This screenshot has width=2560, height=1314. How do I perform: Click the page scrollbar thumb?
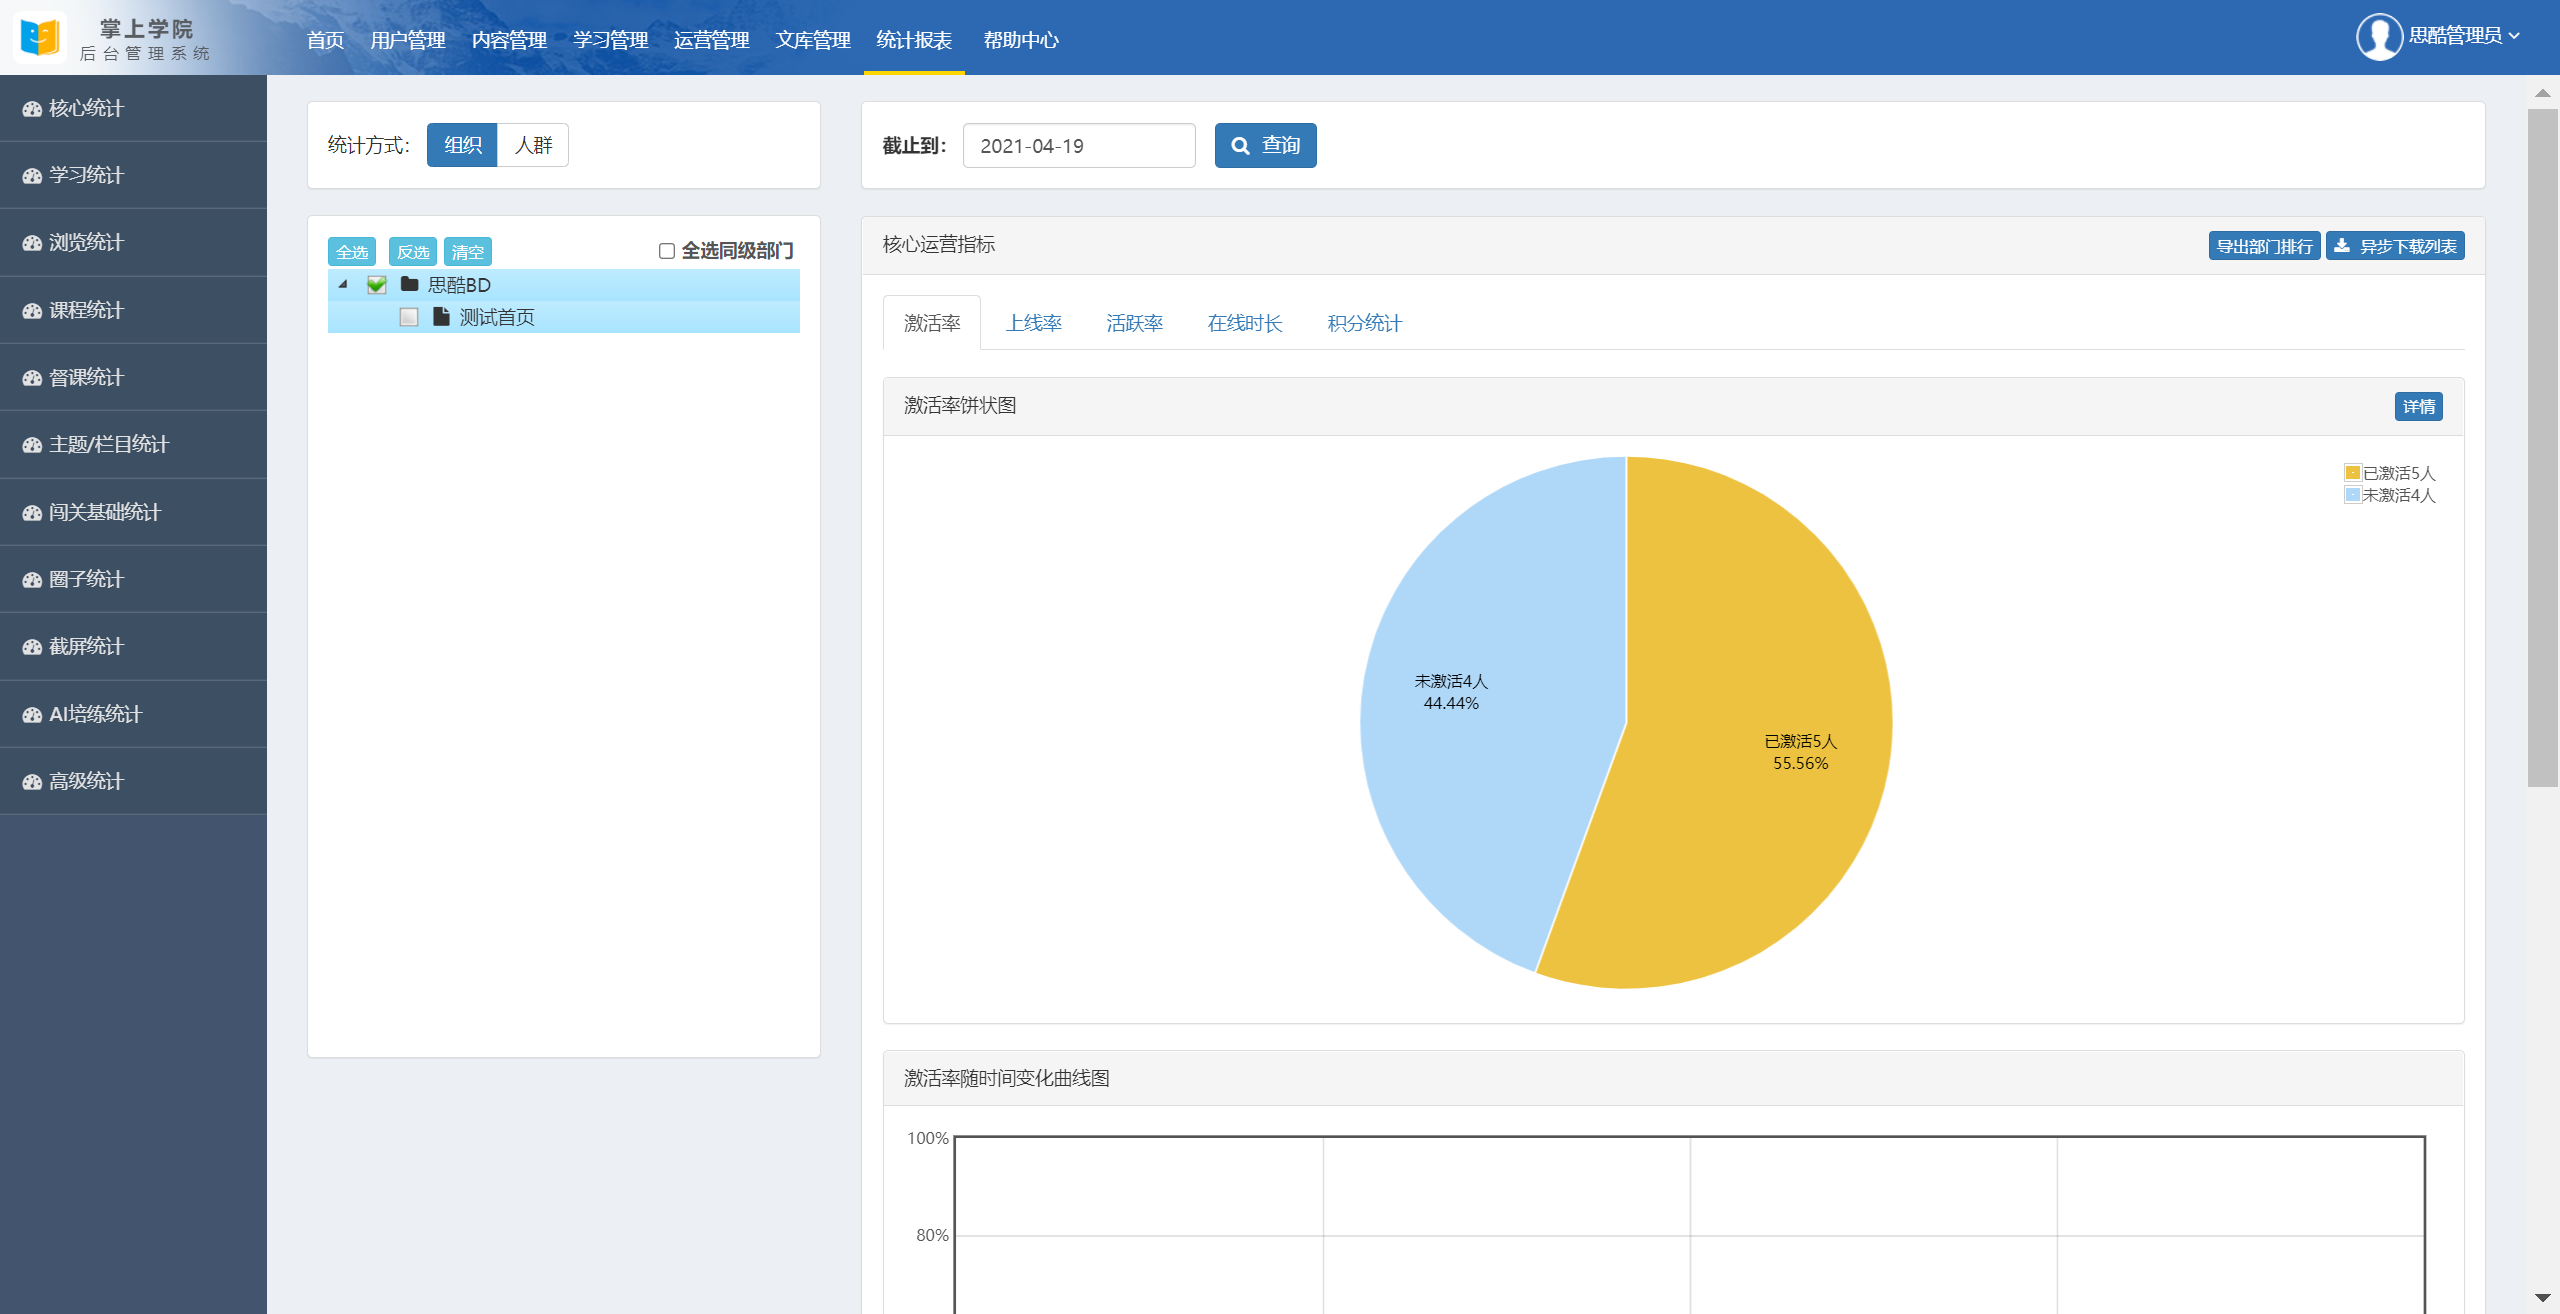pos(2542,448)
